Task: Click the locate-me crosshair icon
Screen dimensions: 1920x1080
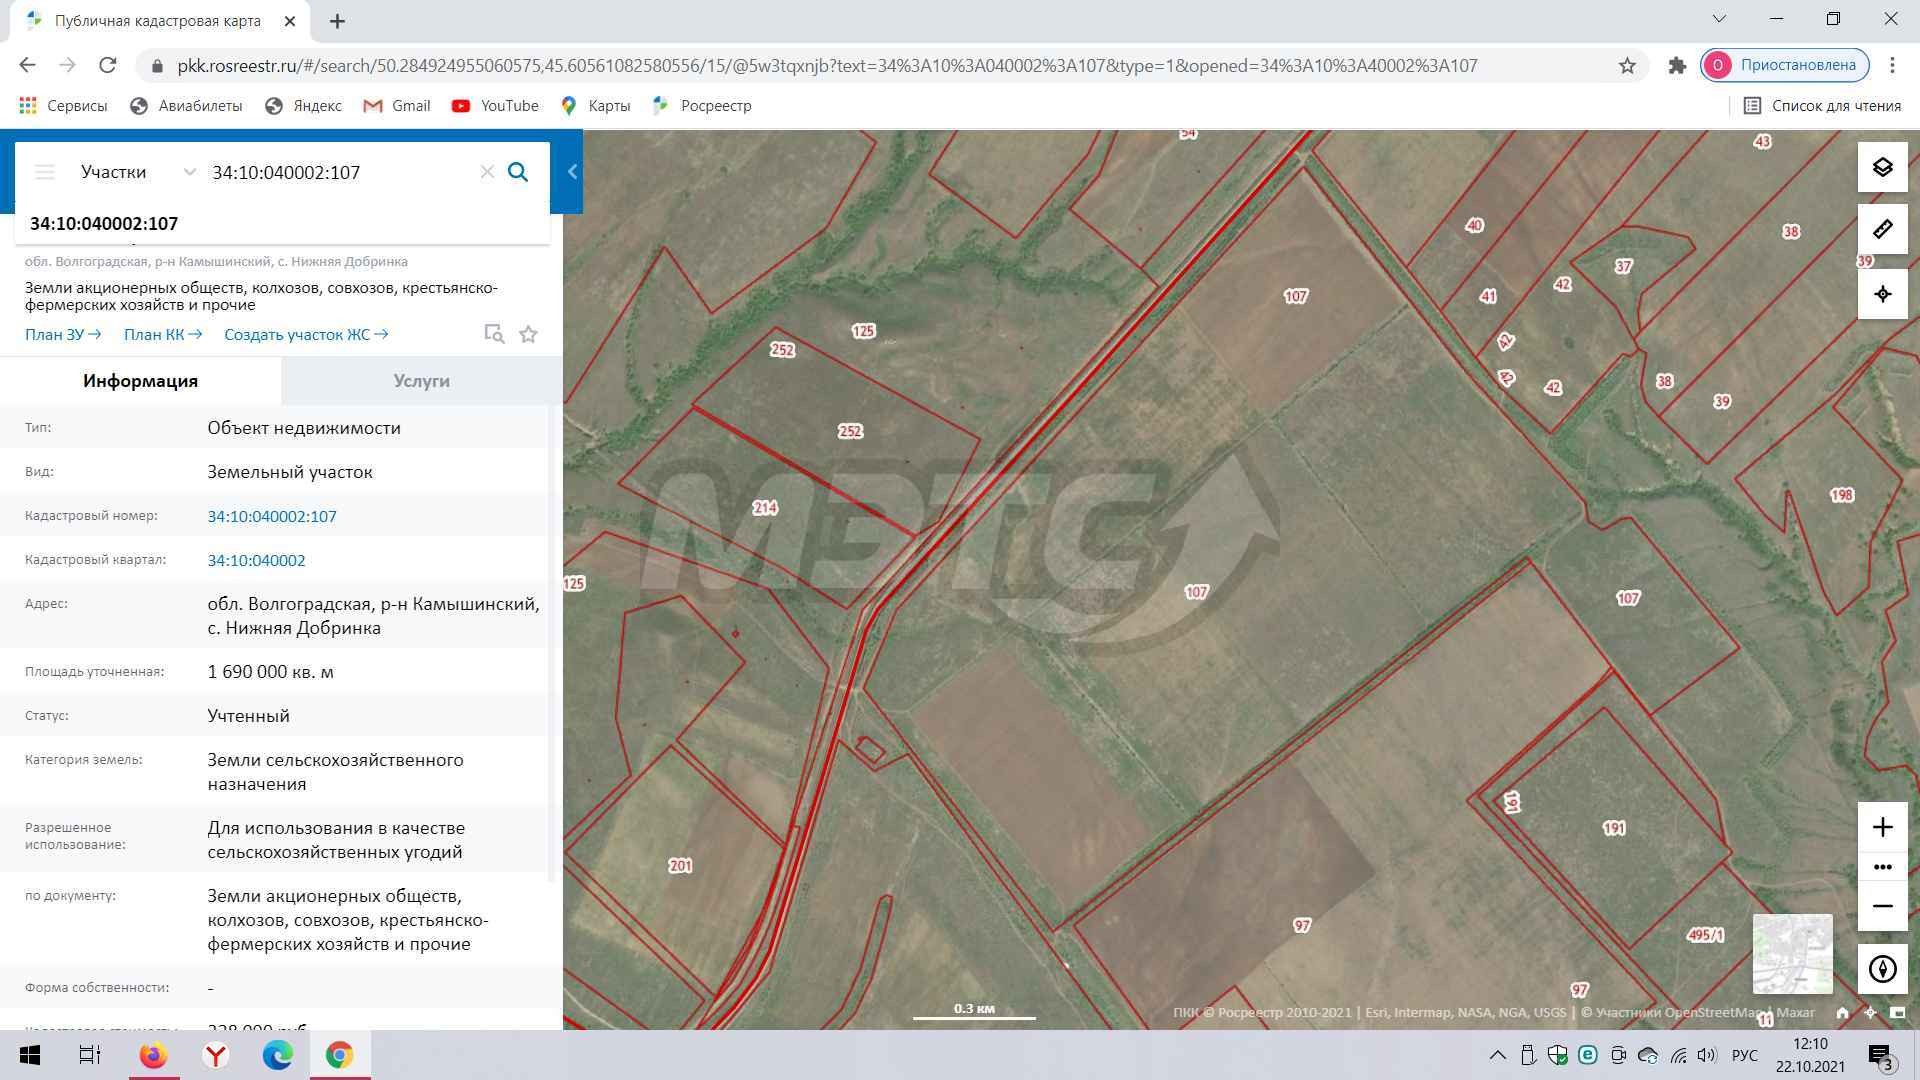Action: pos(1882,294)
